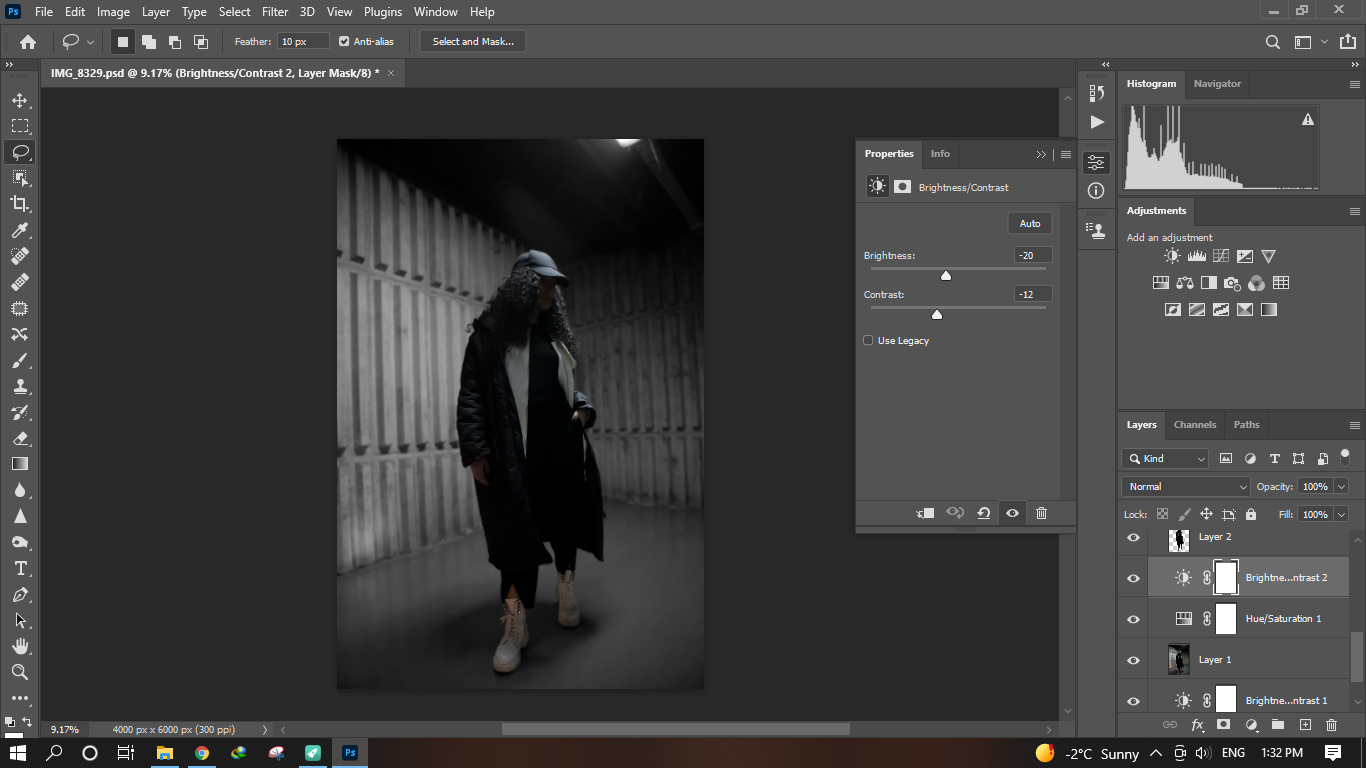Open the Fill slider dropdown arrow
The width and height of the screenshot is (1366, 768).
(1341, 514)
